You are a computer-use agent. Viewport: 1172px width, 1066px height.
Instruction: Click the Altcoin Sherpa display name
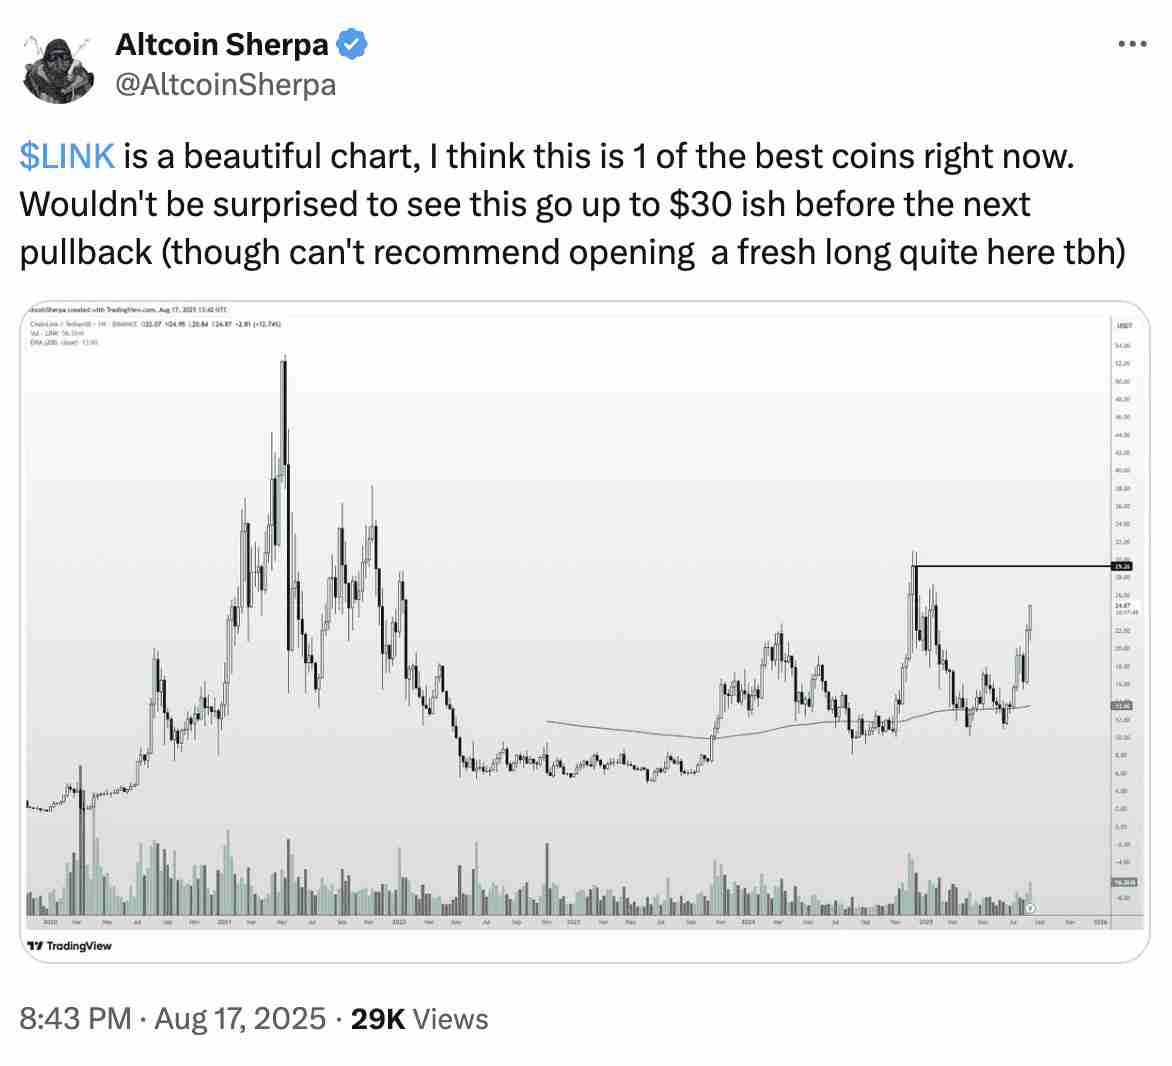coord(222,44)
